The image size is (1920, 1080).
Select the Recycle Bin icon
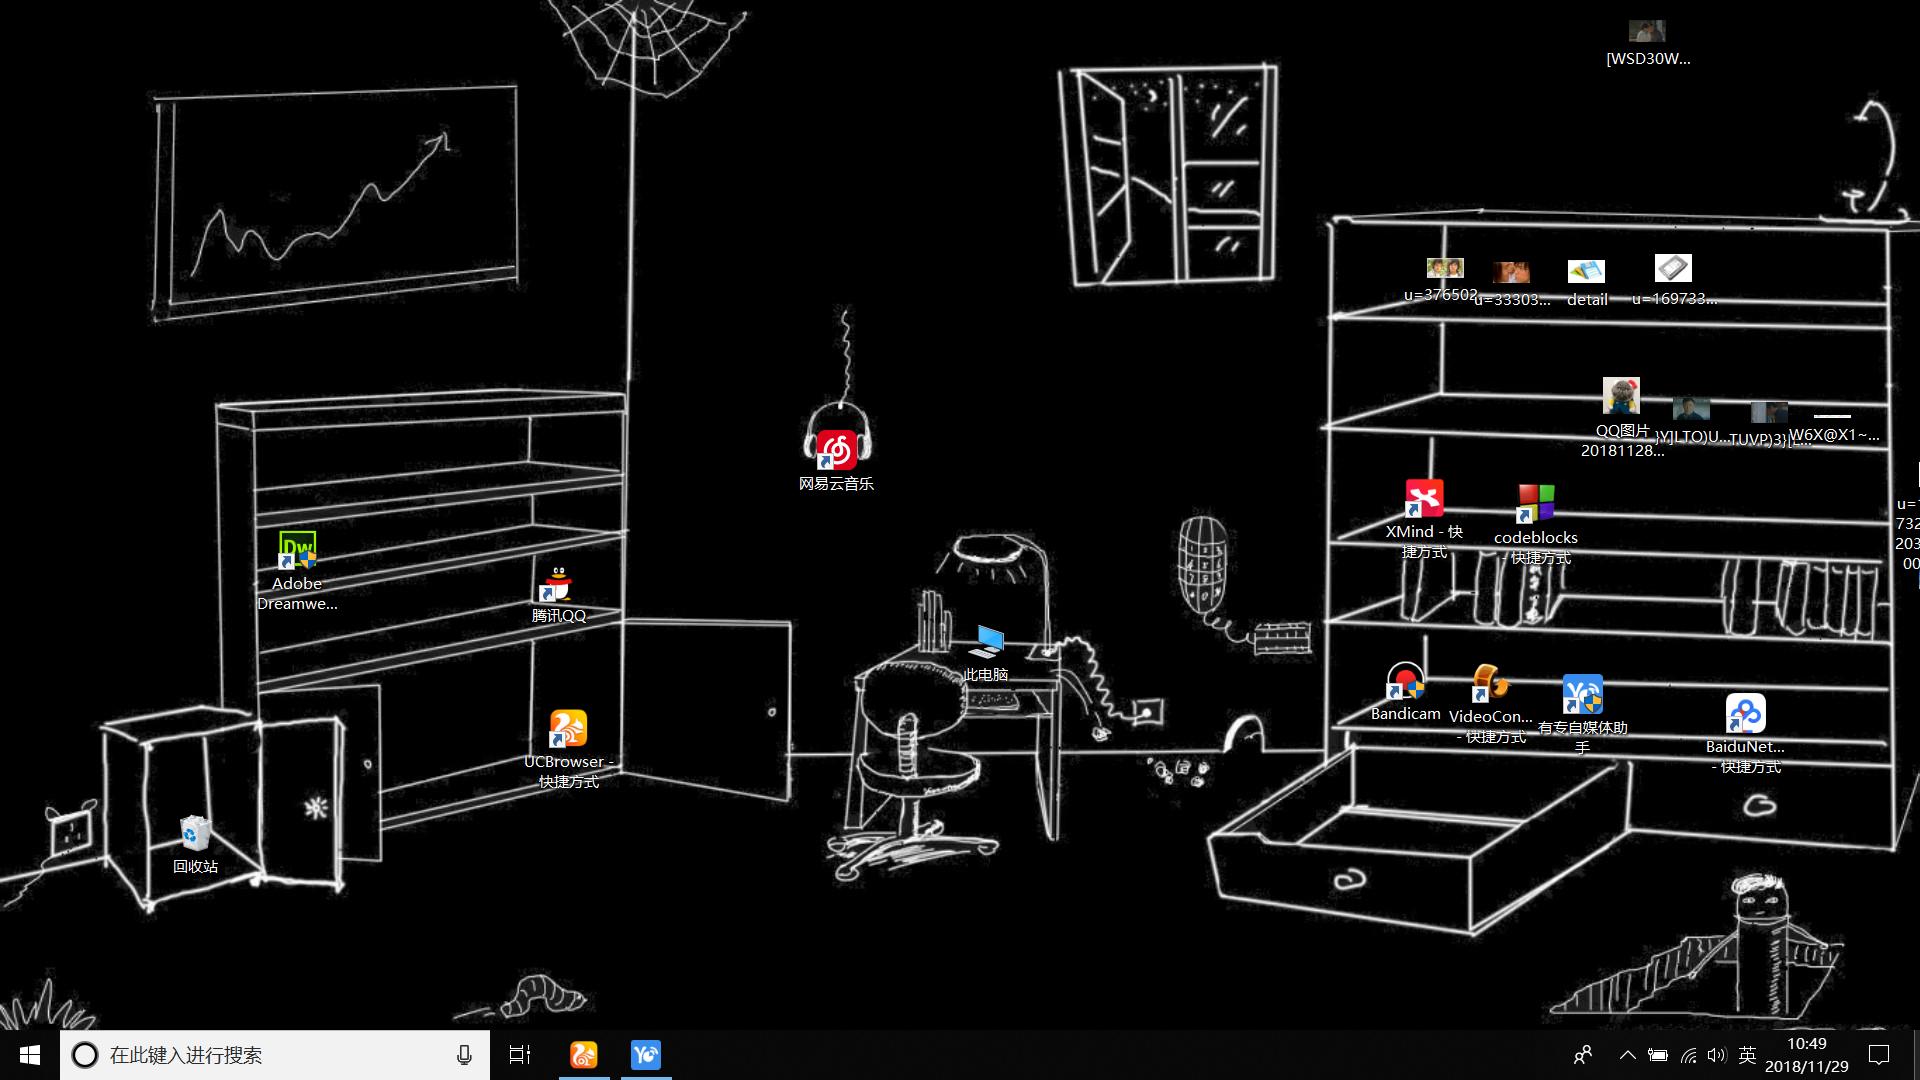click(195, 833)
